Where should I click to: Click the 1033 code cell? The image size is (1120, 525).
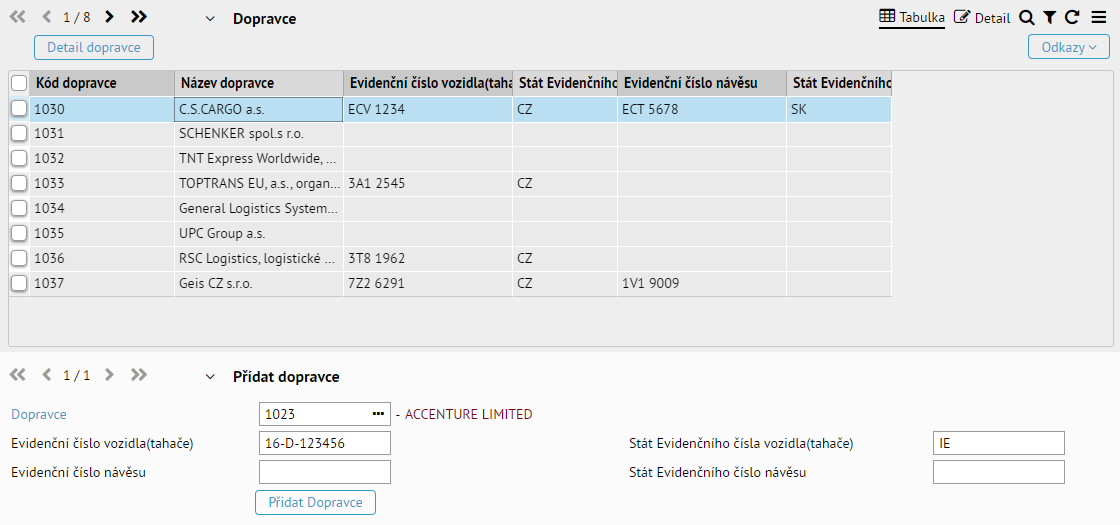(102, 184)
